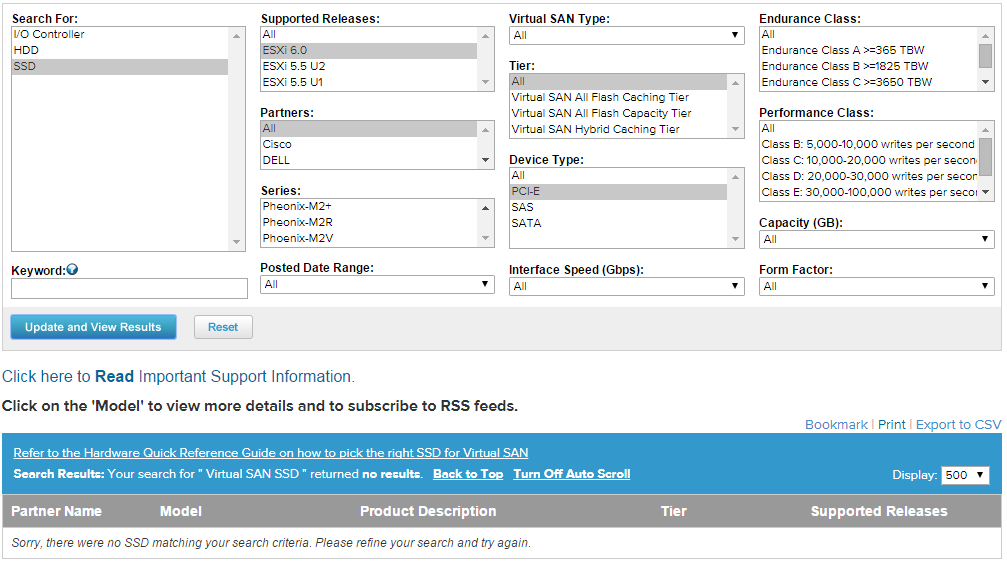
Task: Click down arrow of Series list scrollbar
Action: [486, 239]
